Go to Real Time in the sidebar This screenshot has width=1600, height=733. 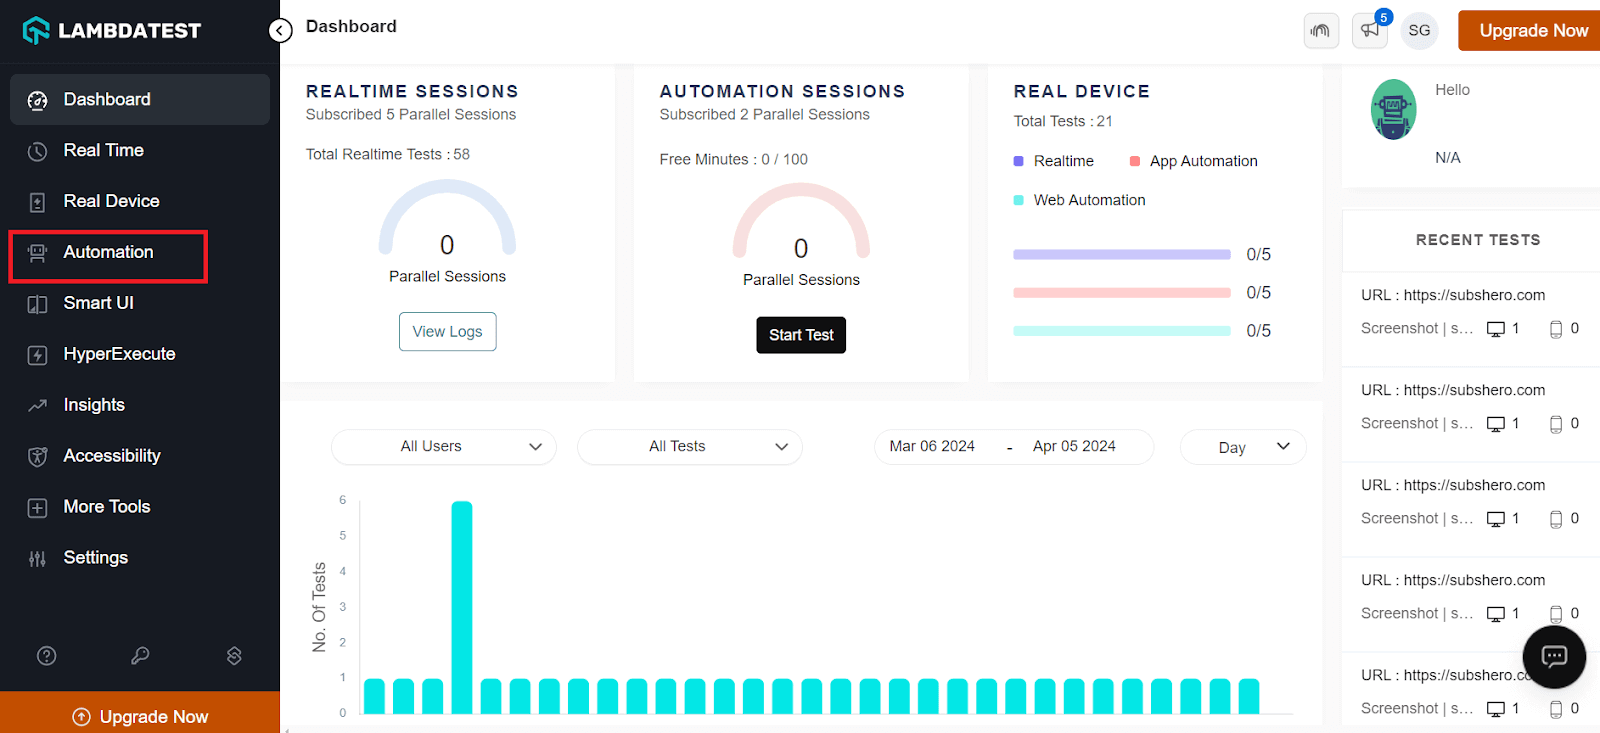pos(140,150)
